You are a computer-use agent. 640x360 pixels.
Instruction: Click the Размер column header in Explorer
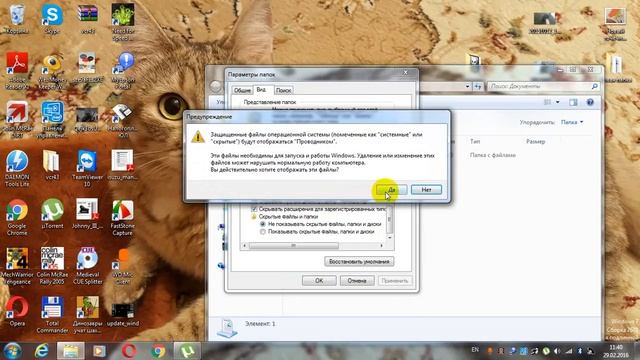point(535,141)
